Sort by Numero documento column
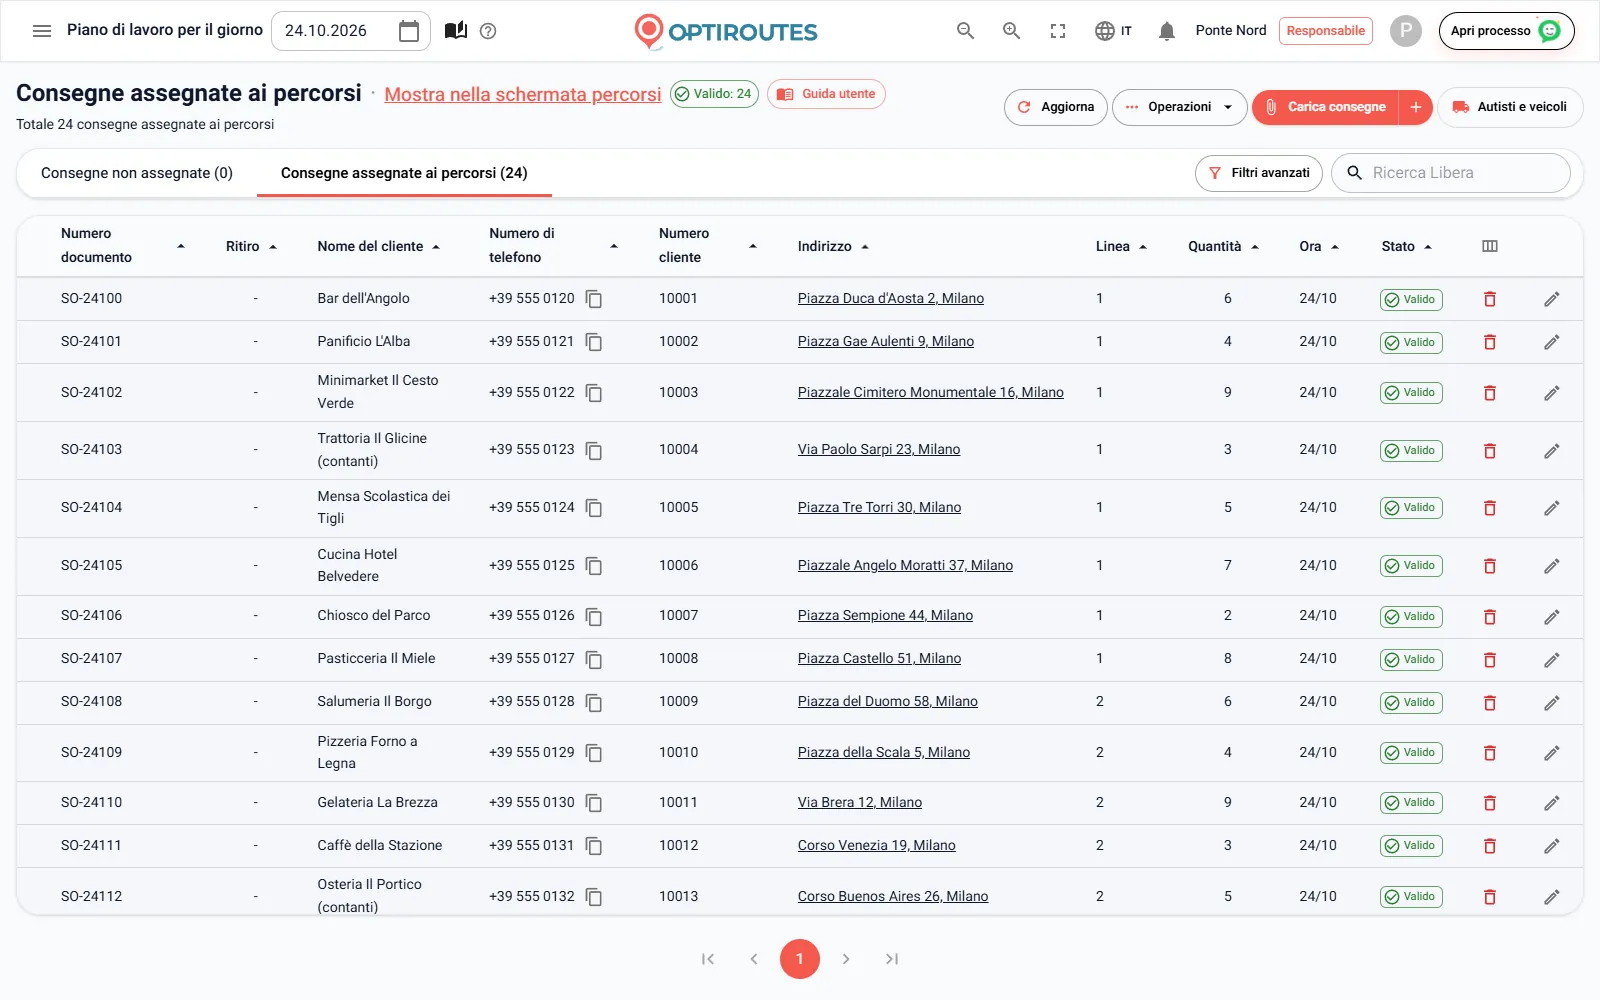 tap(123, 246)
